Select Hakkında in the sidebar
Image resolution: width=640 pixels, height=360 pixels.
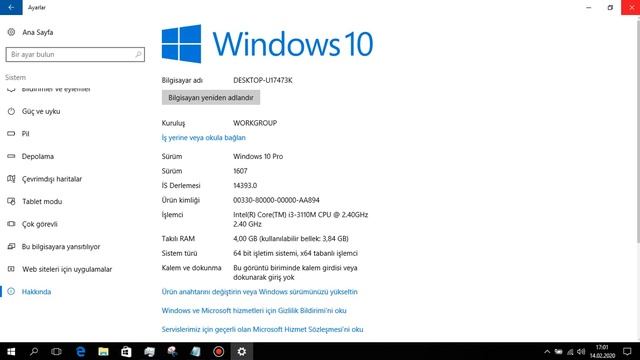tap(36, 291)
